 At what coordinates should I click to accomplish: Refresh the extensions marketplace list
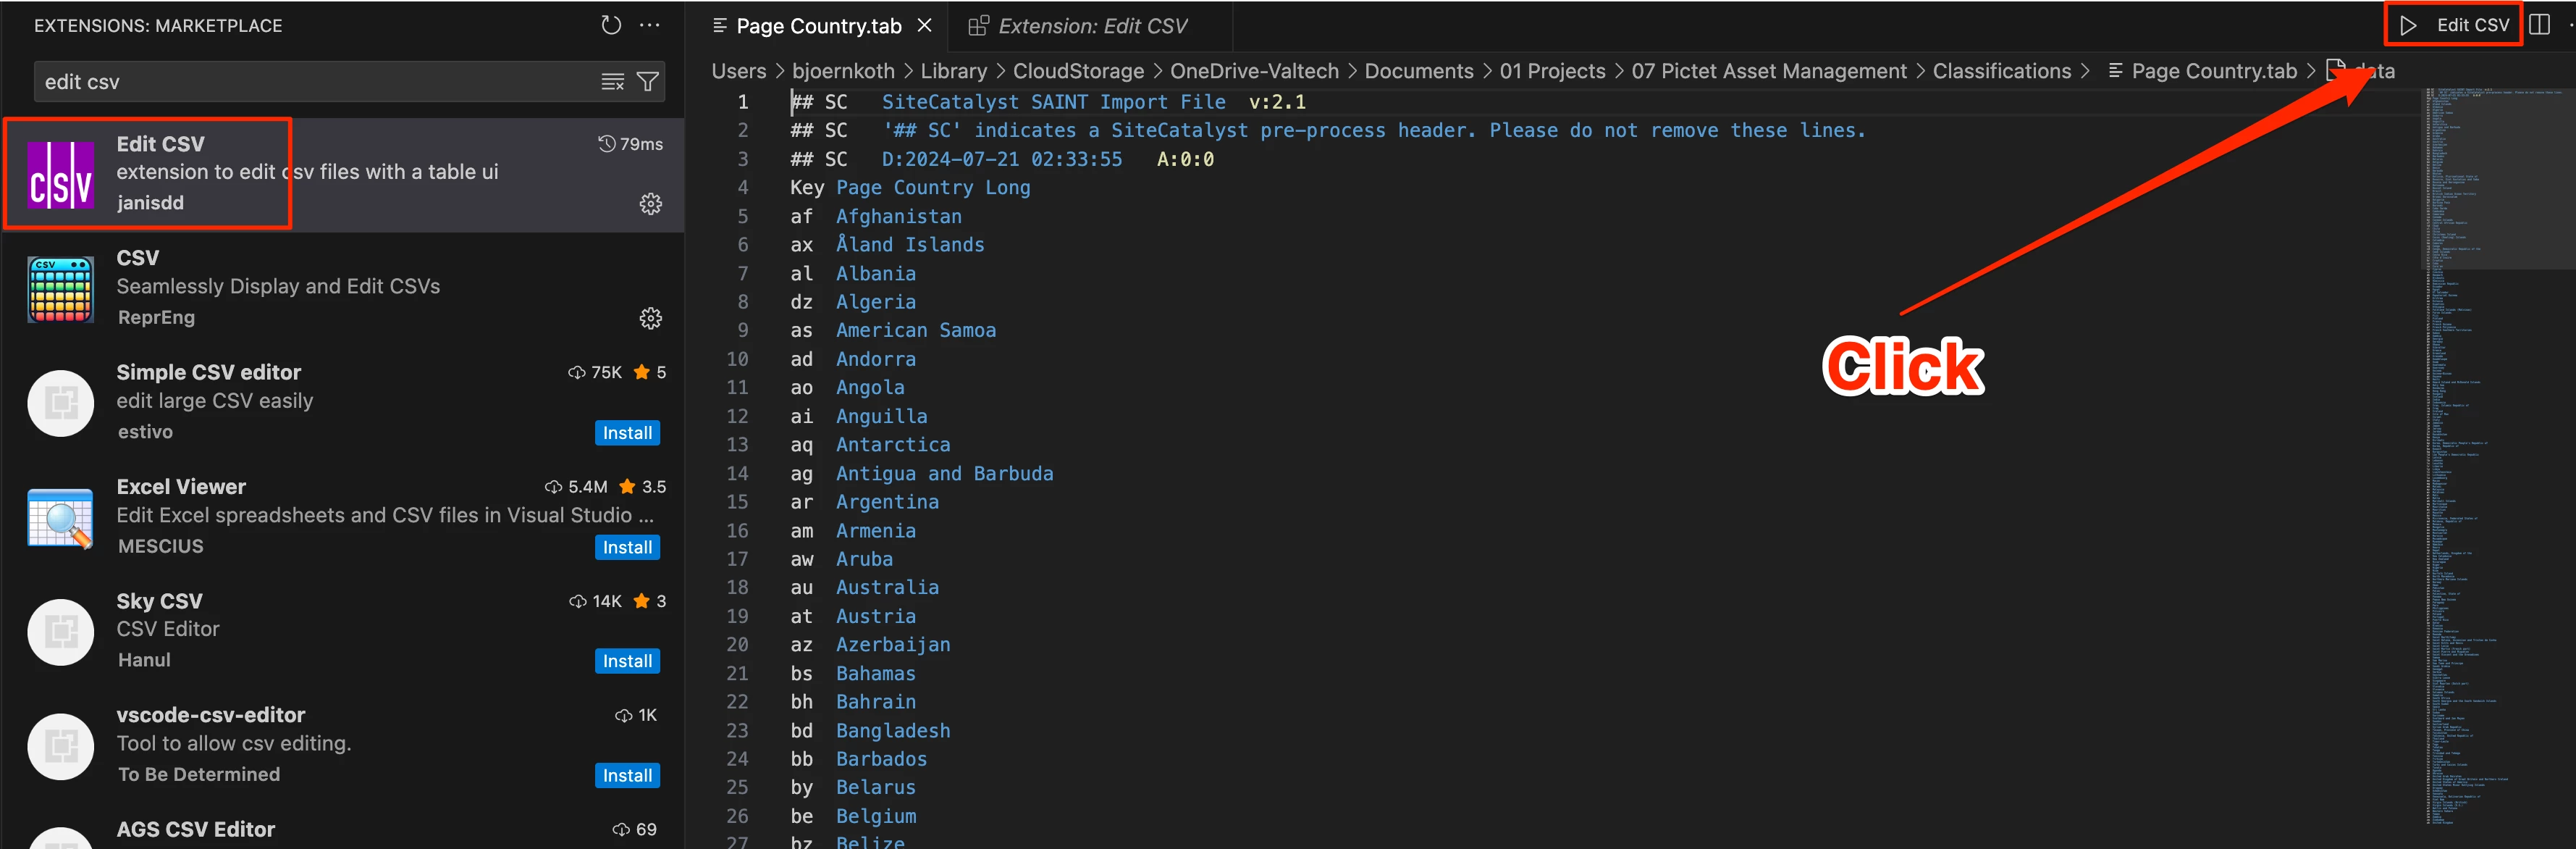click(610, 25)
